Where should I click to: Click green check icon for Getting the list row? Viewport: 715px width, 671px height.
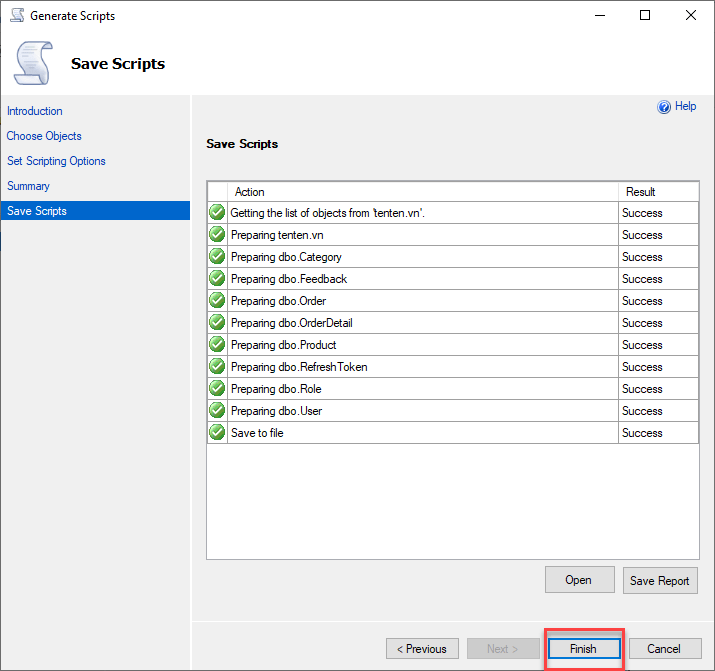coord(217,212)
